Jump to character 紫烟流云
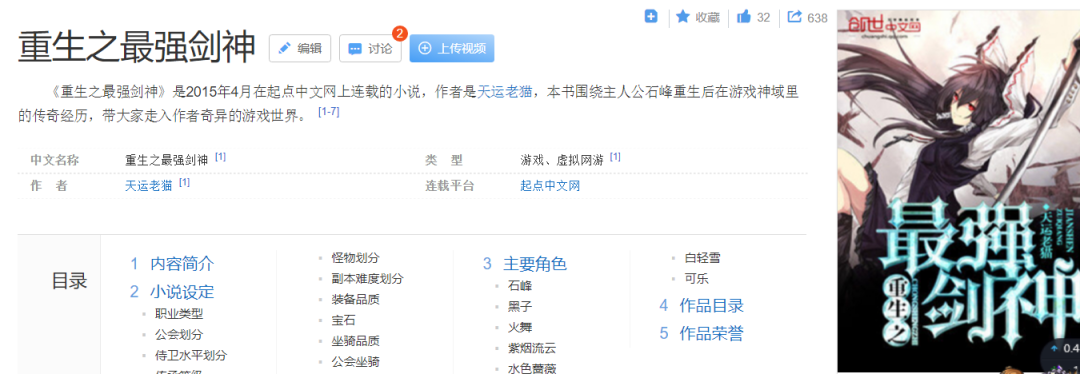1080x374 pixels. click(x=532, y=348)
